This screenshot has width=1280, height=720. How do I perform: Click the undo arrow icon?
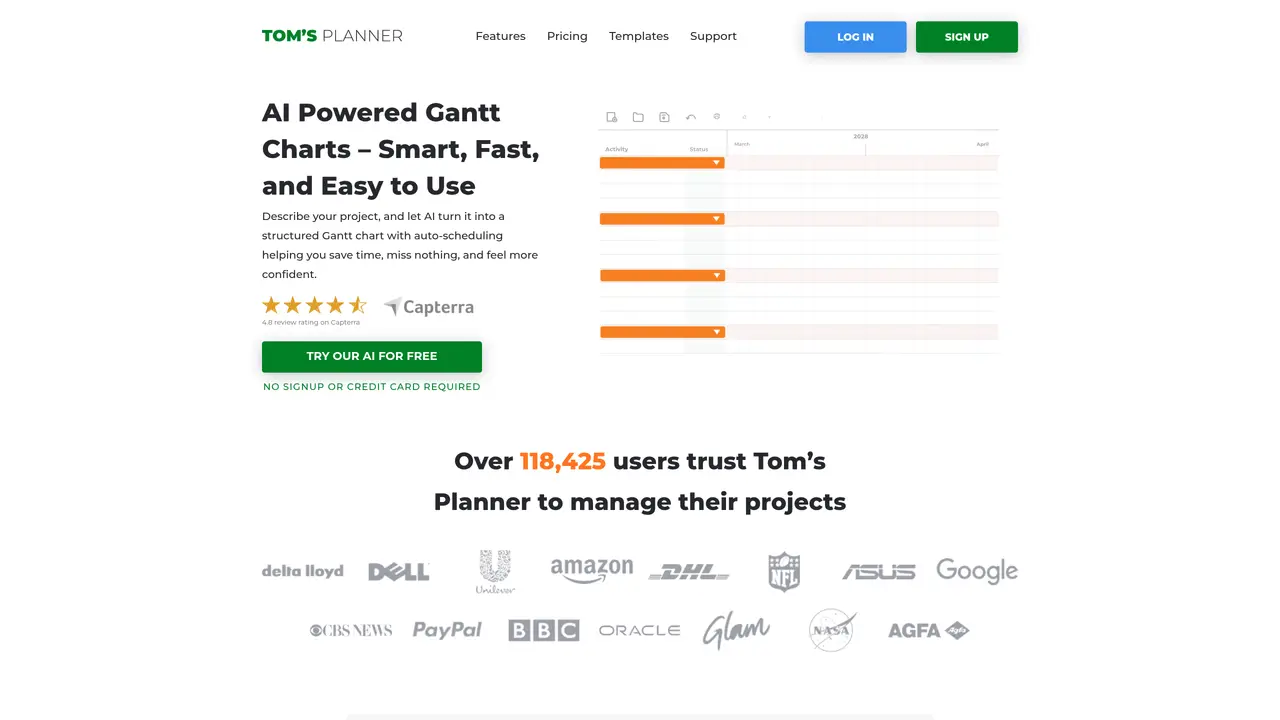point(691,117)
